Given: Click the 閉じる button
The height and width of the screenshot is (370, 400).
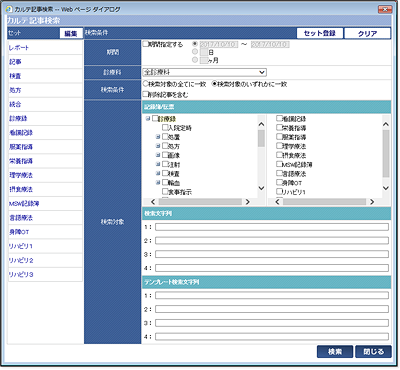Looking at the screenshot, I should point(373,352).
